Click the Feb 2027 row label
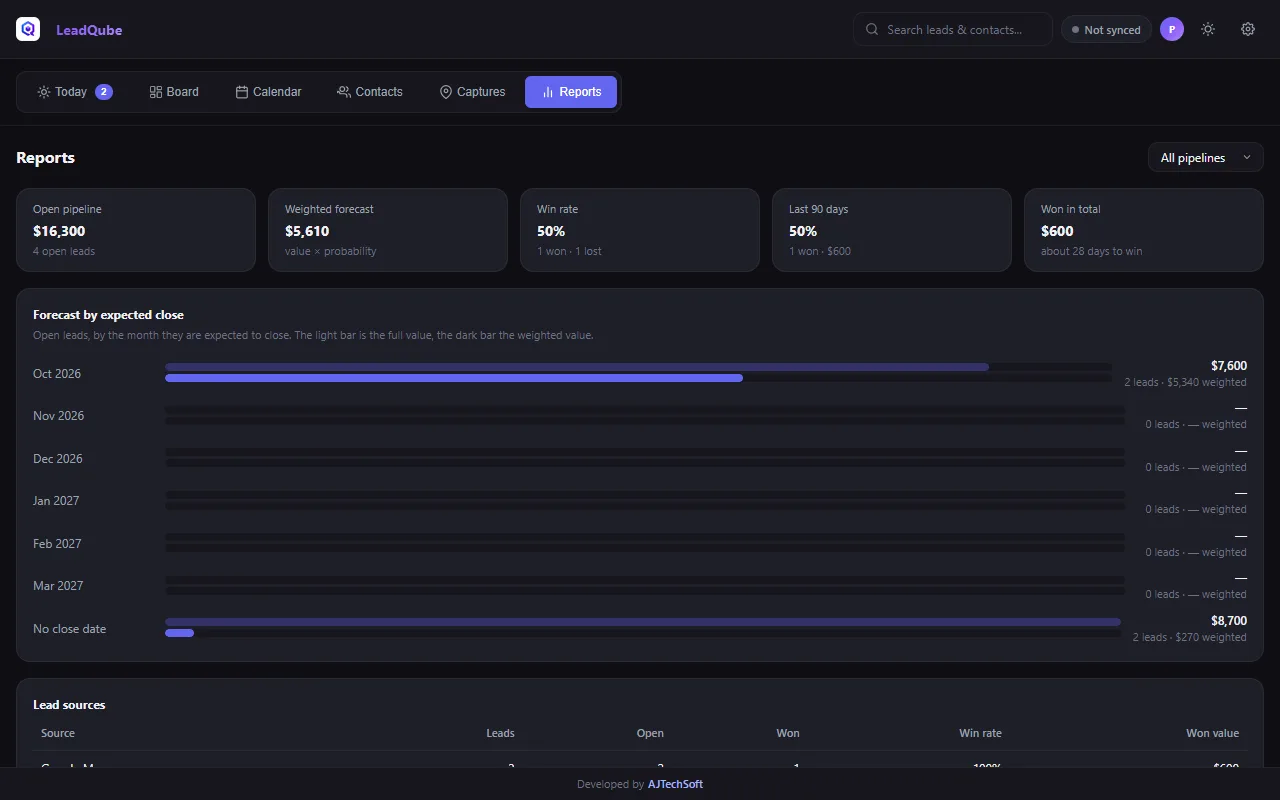 pos(57,544)
